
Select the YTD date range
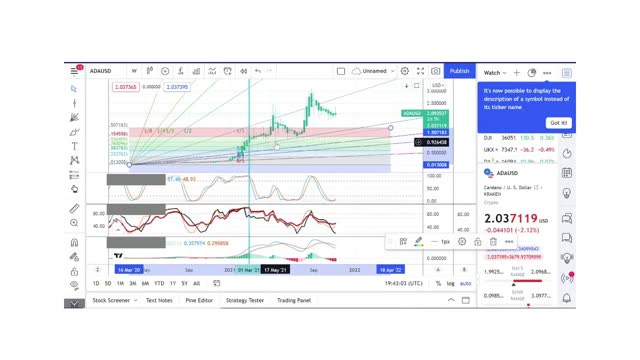pos(159,283)
